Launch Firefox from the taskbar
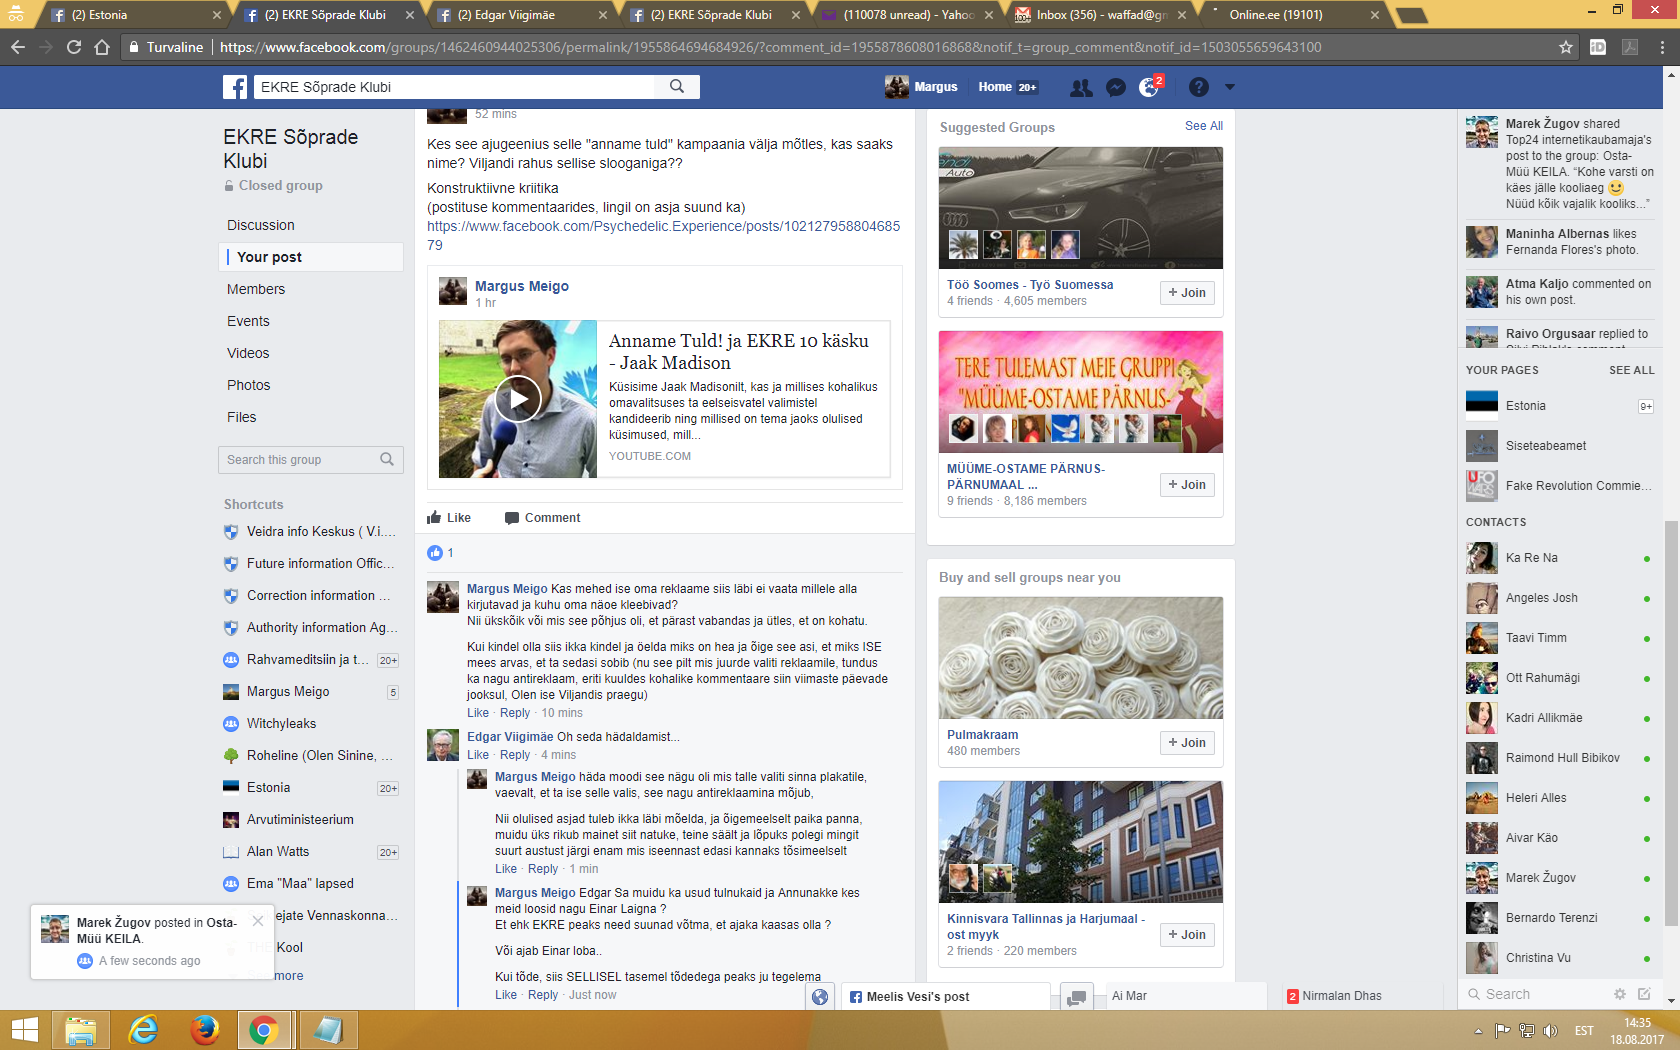The image size is (1680, 1050). pyautogui.click(x=205, y=1029)
